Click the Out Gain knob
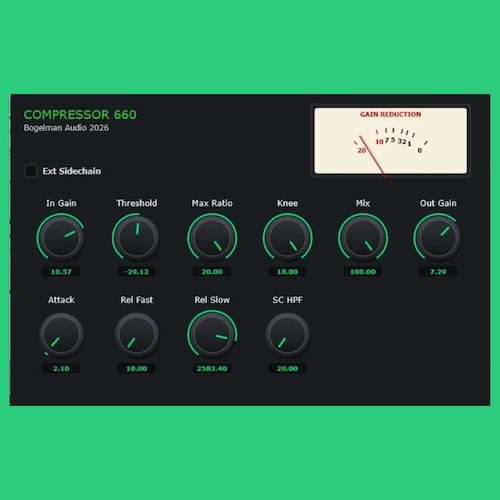Viewport: 500px width, 500px height. coord(438,238)
